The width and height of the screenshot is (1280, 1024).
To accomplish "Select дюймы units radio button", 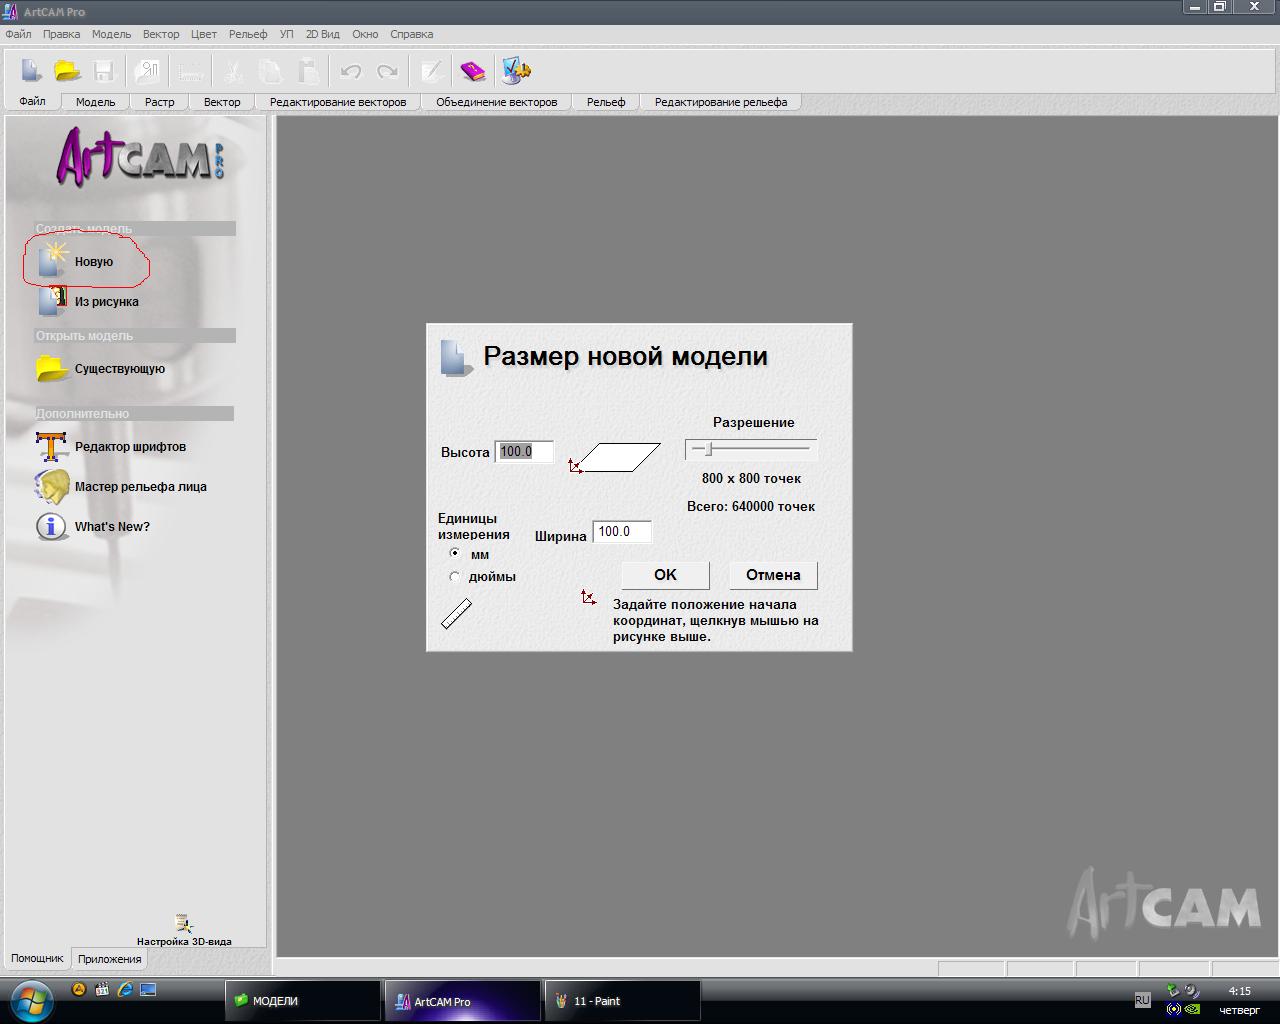I will 455,576.
